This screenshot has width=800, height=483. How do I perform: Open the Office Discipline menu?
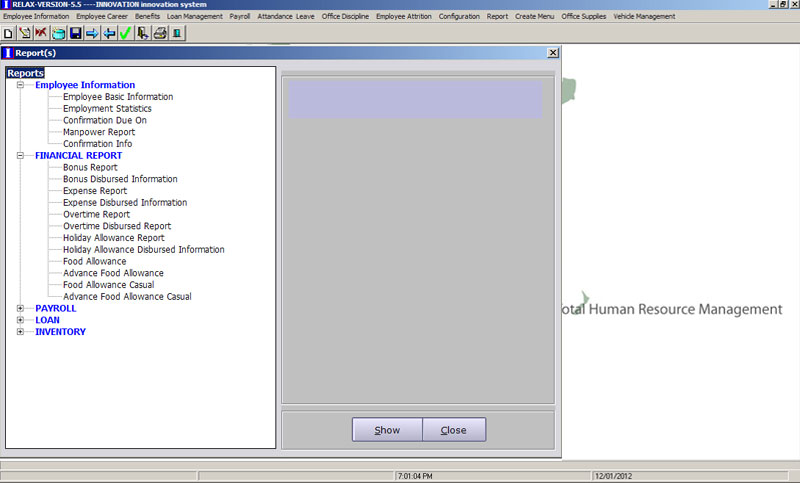click(345, 16)
